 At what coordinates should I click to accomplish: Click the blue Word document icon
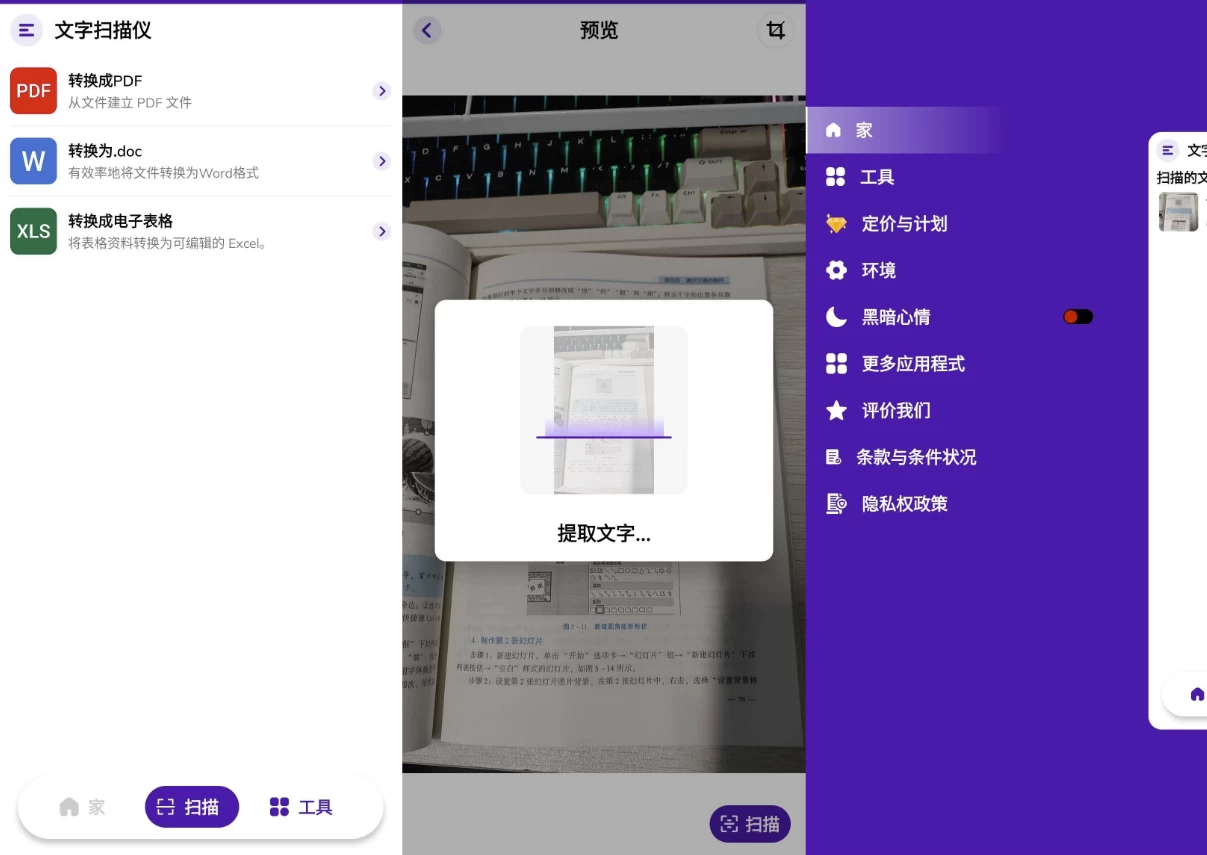click(x=33, y=161)
